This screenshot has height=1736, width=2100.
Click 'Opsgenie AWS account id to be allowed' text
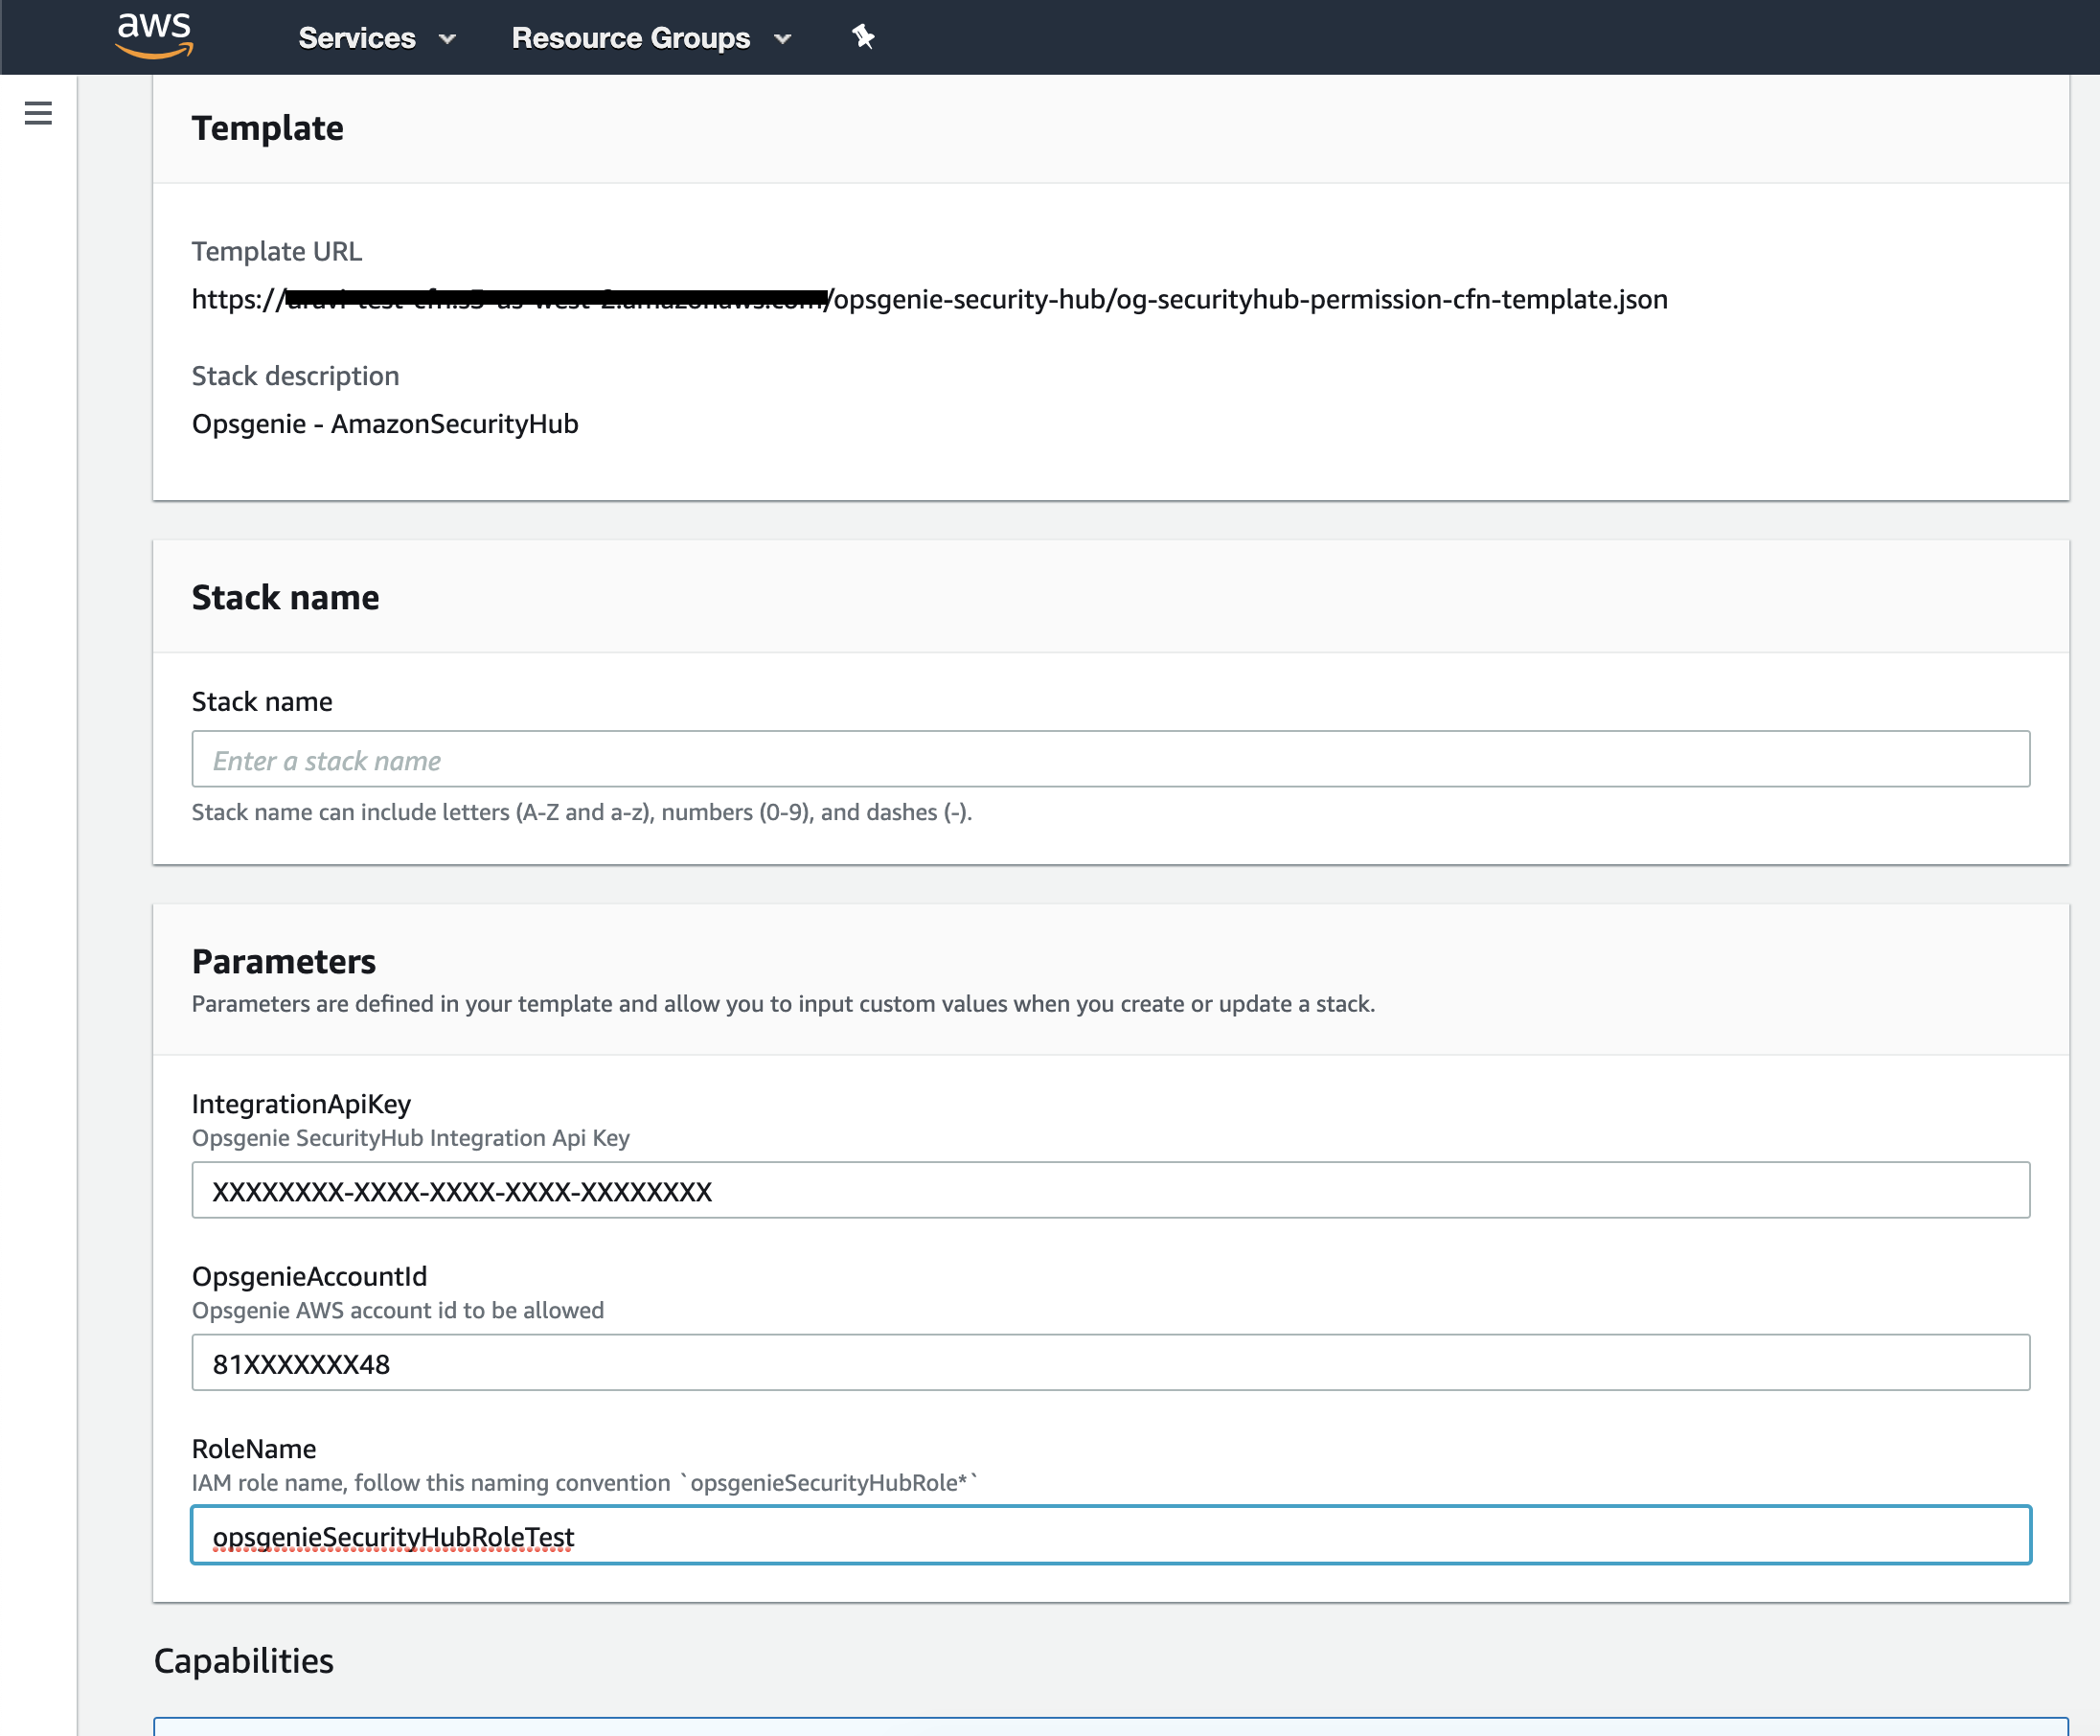(x=398, y=1310)
